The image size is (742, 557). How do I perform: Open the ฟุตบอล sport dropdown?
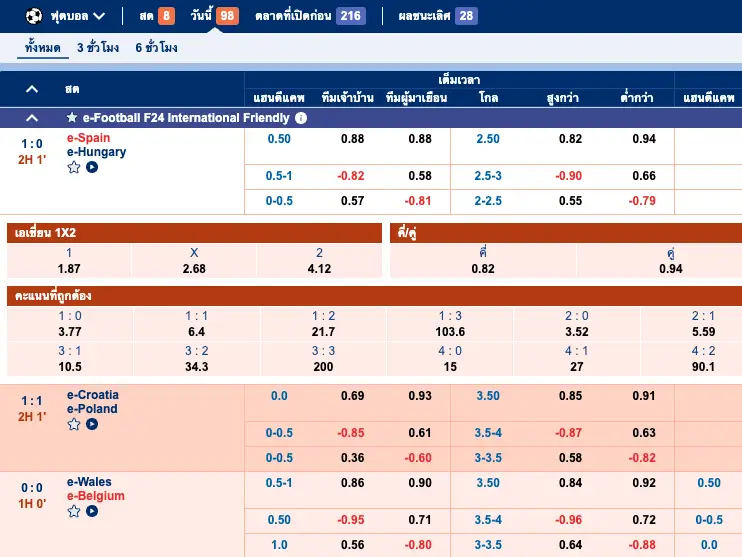pyautogui.click(x=77, y=16)
